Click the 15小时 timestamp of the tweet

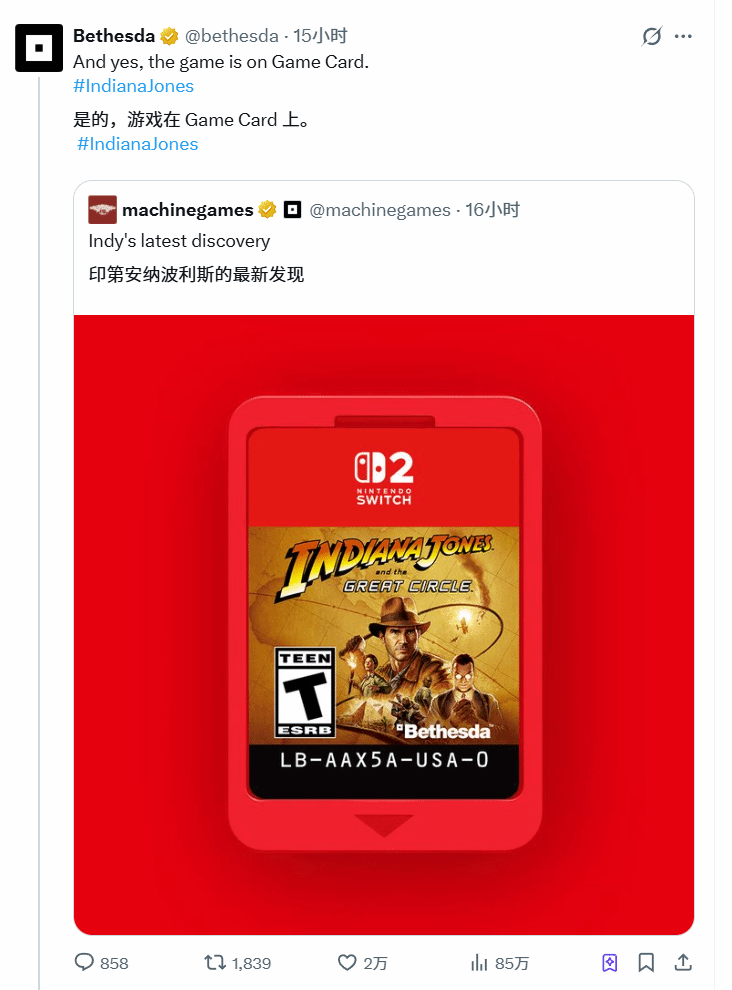[320, 36]
